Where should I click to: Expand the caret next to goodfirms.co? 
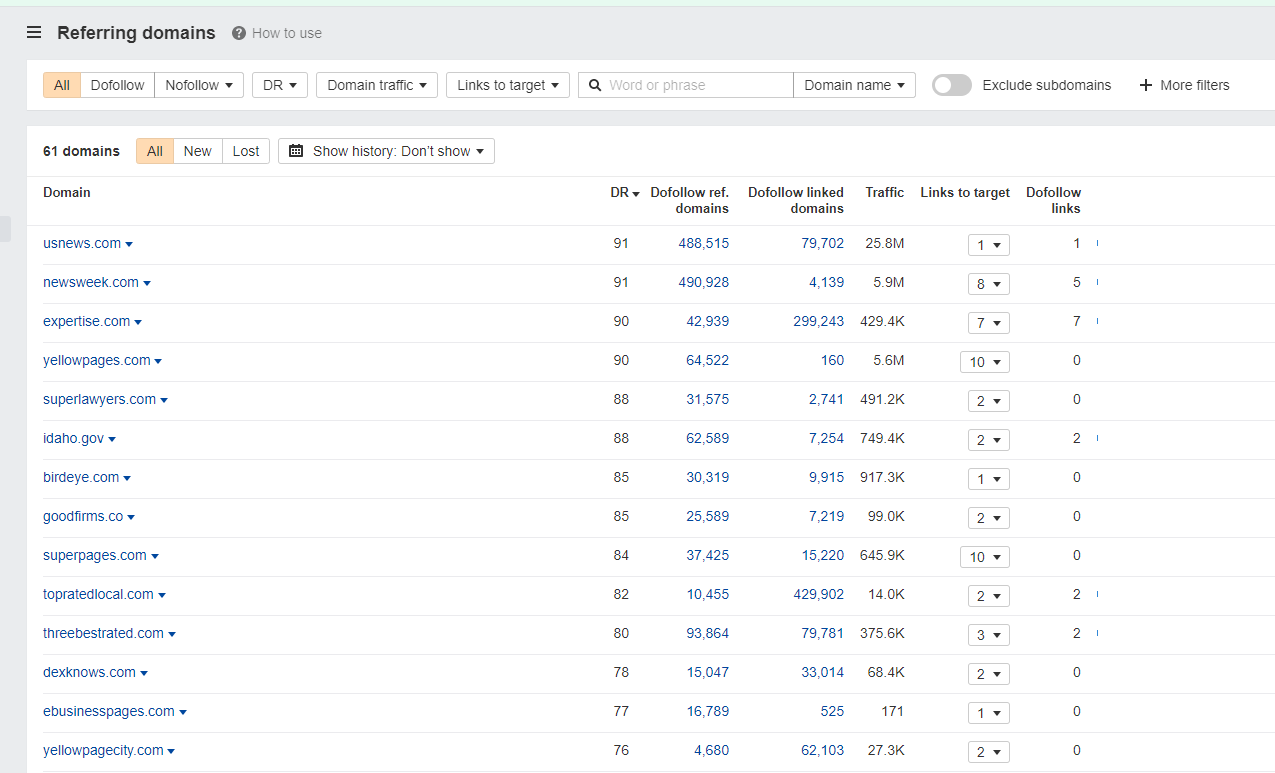pyautogui.click(x=131, y=517)
